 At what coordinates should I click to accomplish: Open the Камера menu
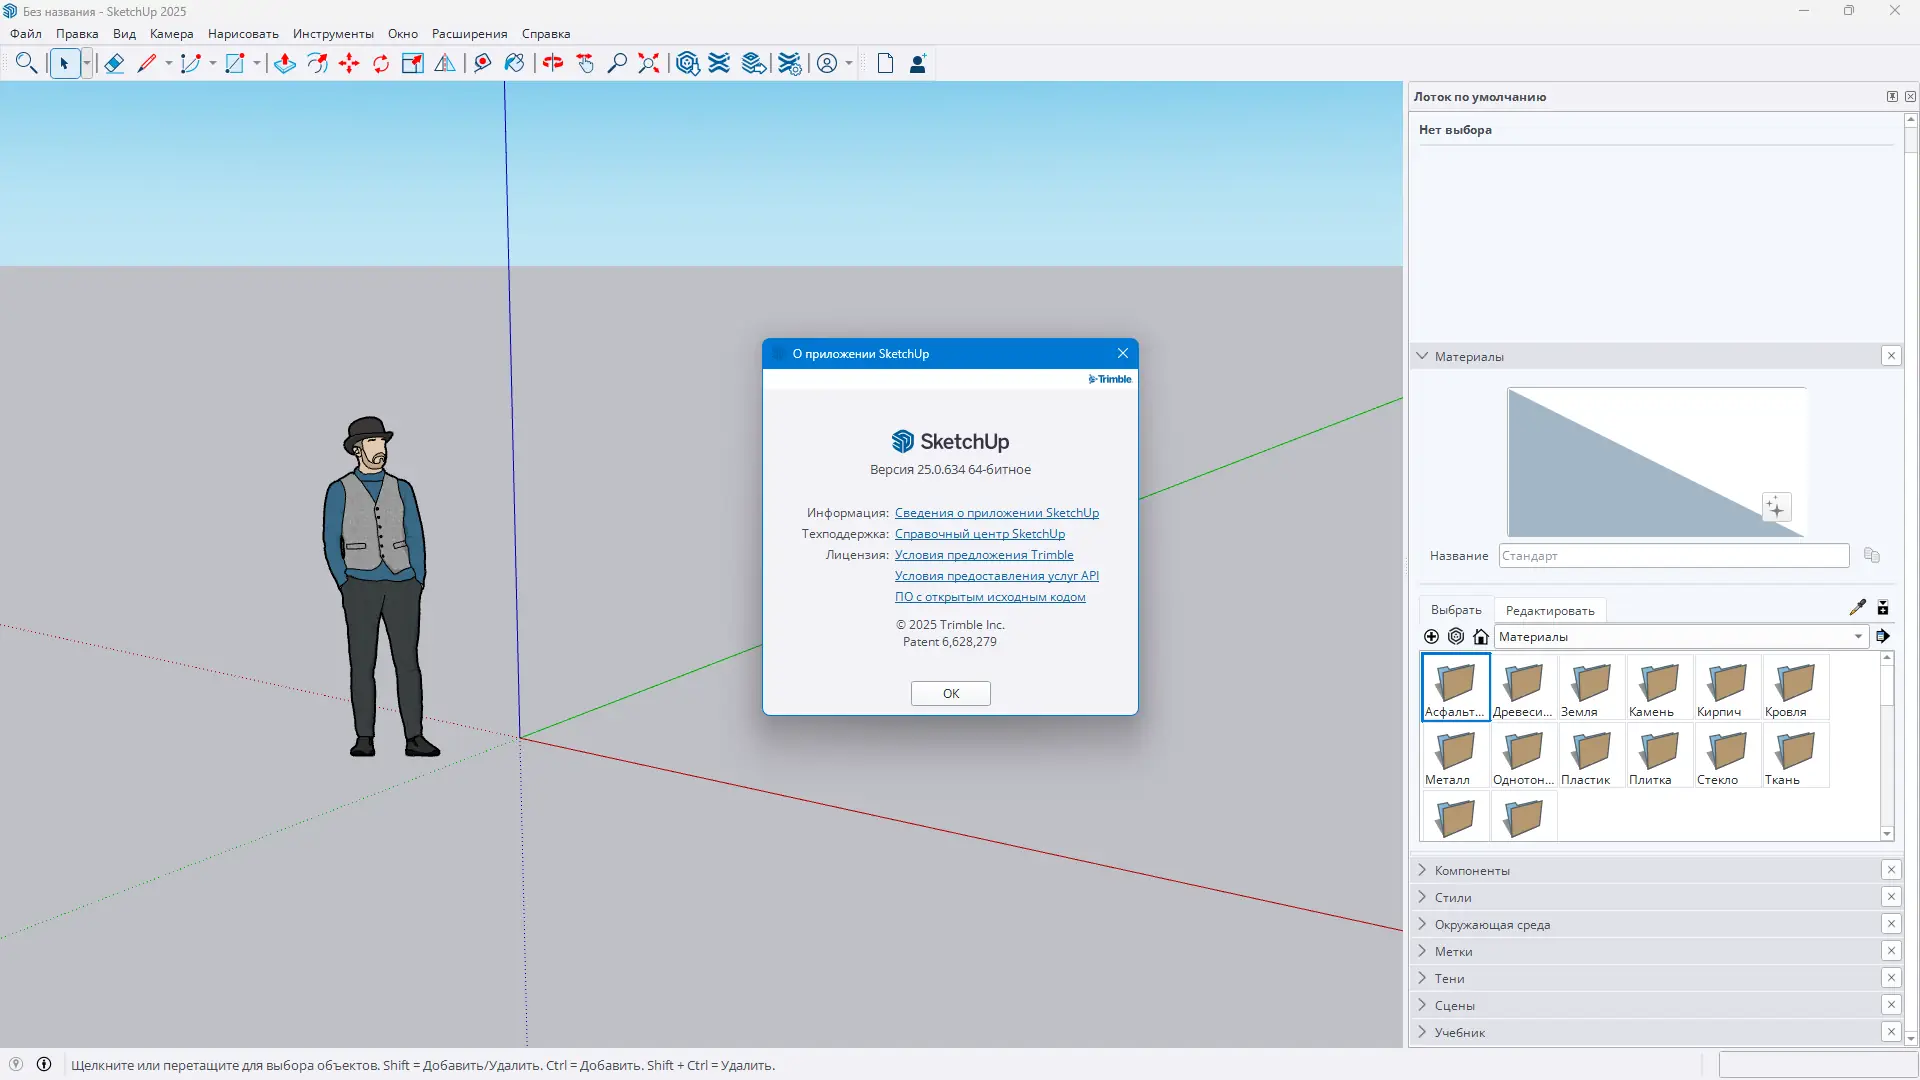point(171,34)
